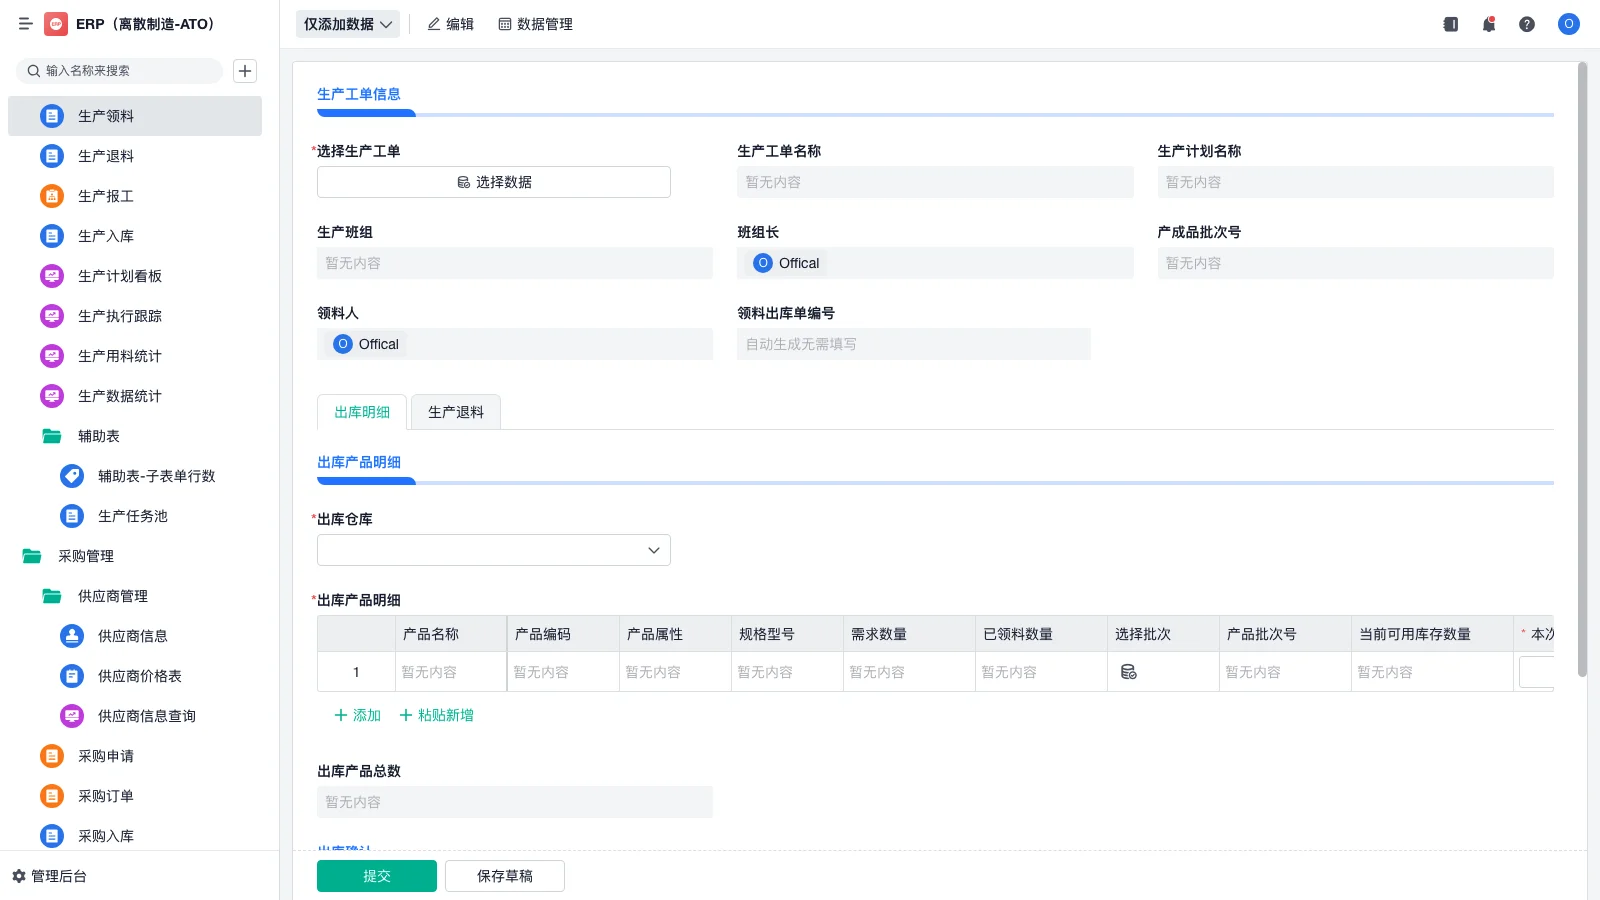Select the 出库产品明细 section tab
1600x900 pixels.
[359, 462]
